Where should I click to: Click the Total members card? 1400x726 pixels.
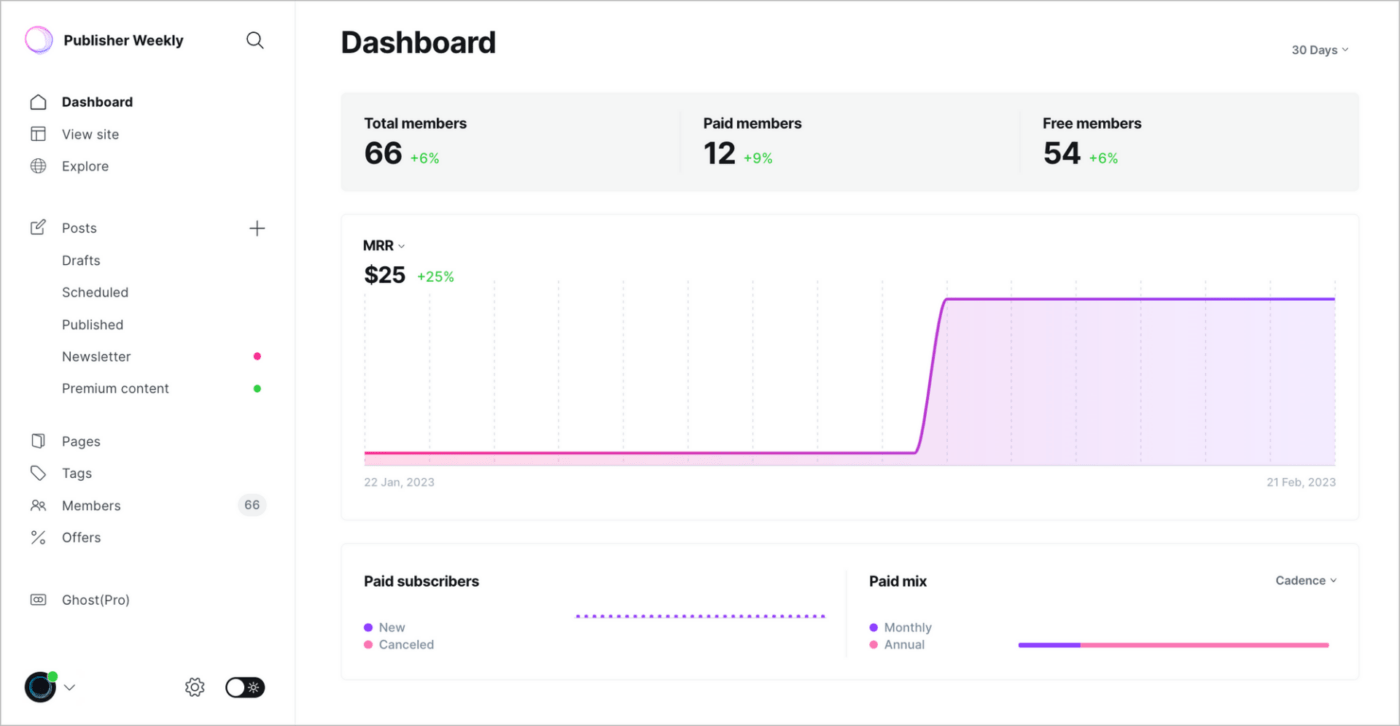(x=510, y=141)
